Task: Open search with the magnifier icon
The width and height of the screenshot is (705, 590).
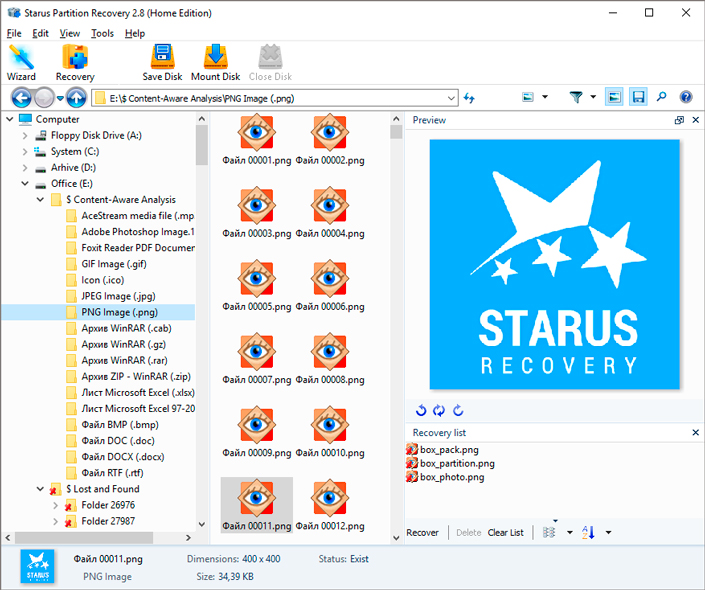Action: pyautogui.click(x=661, y=96)
